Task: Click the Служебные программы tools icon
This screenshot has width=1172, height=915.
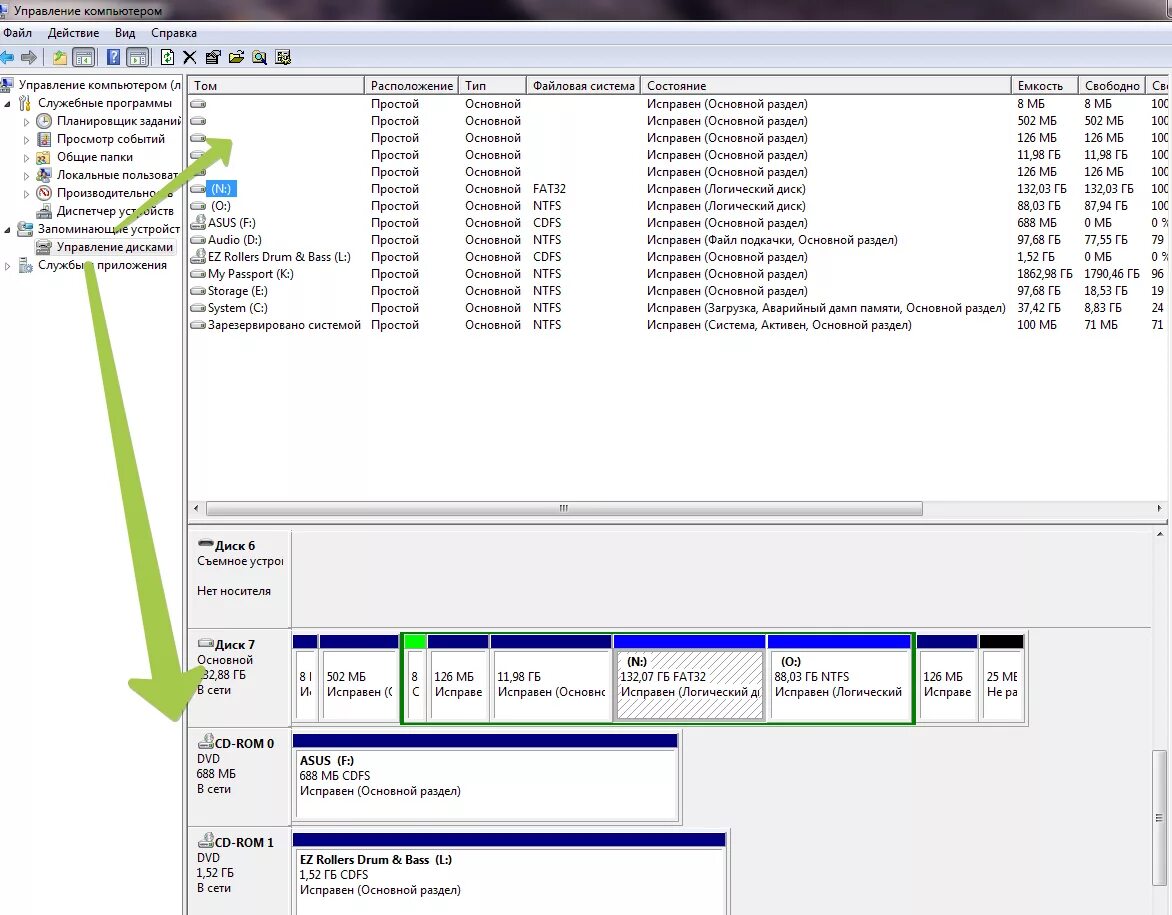Action: [x=25, y=103]
